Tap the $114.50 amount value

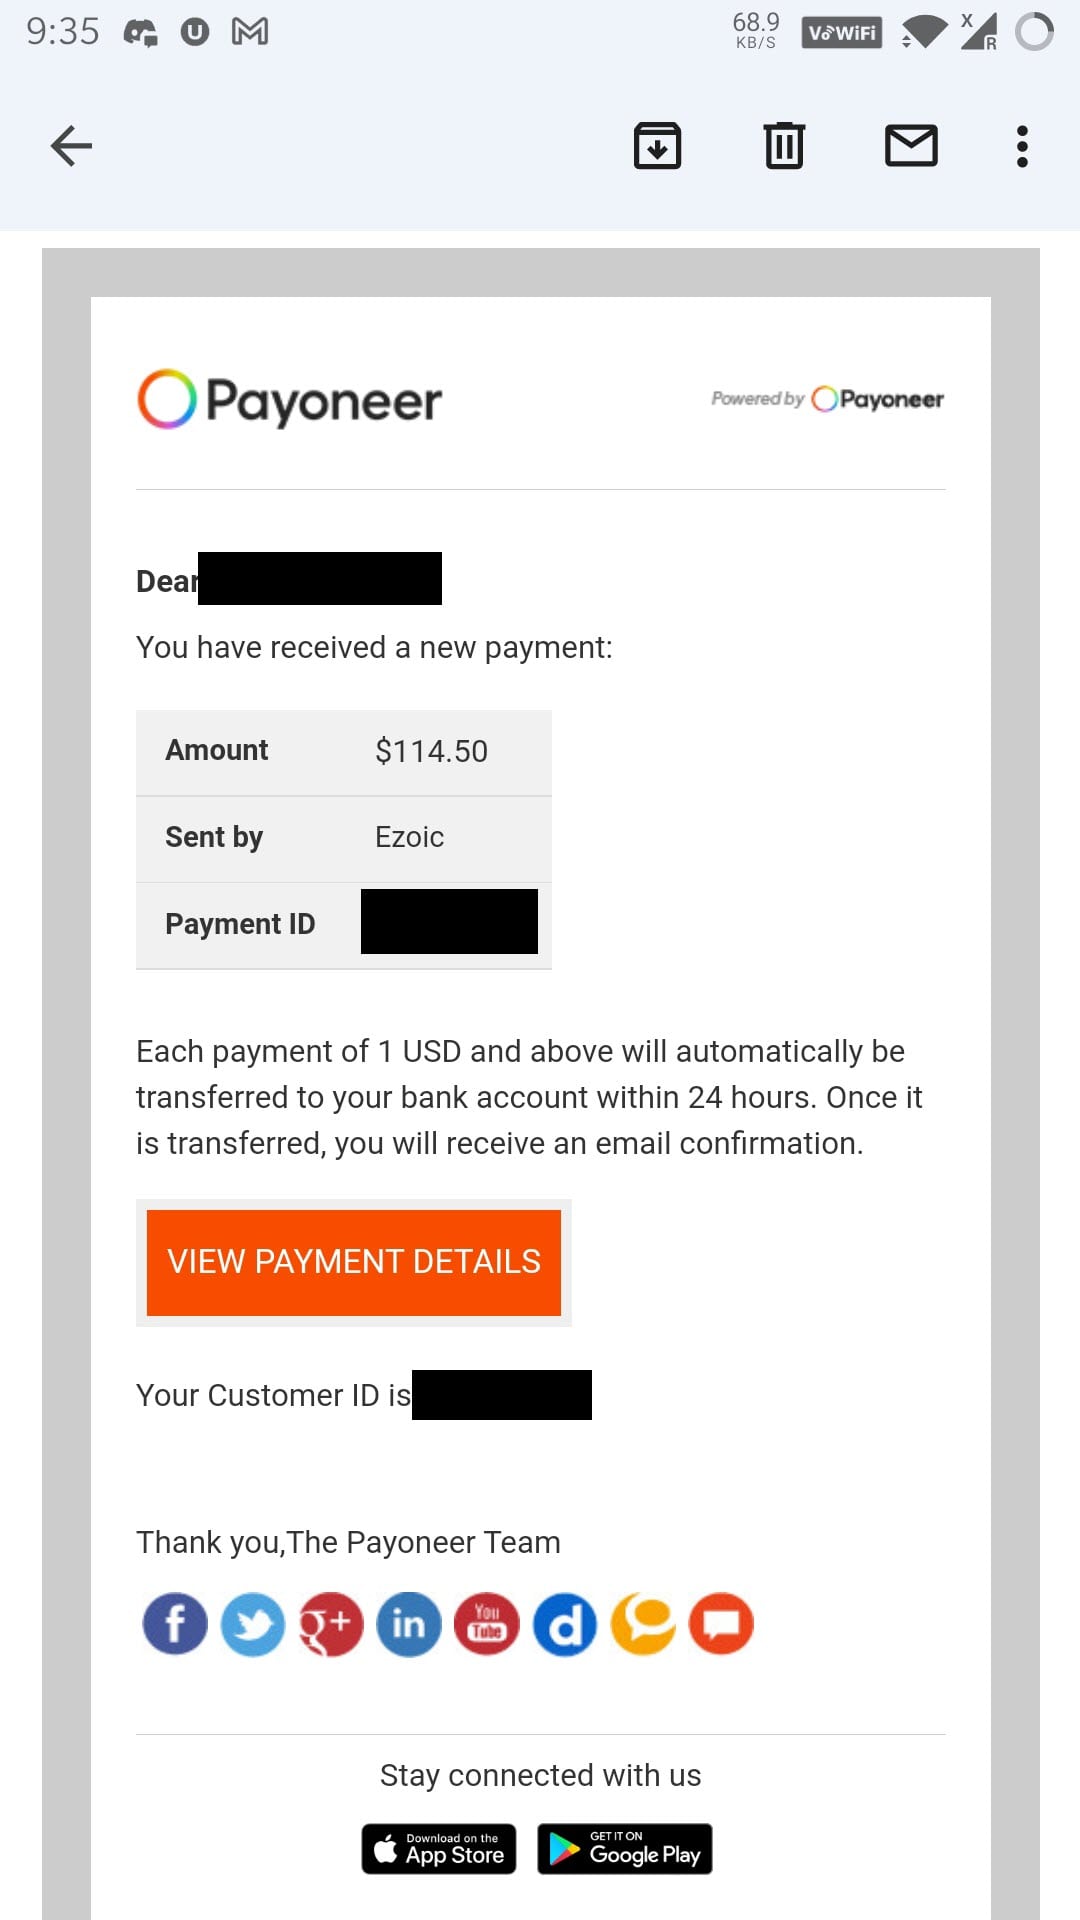coord(431,751)
